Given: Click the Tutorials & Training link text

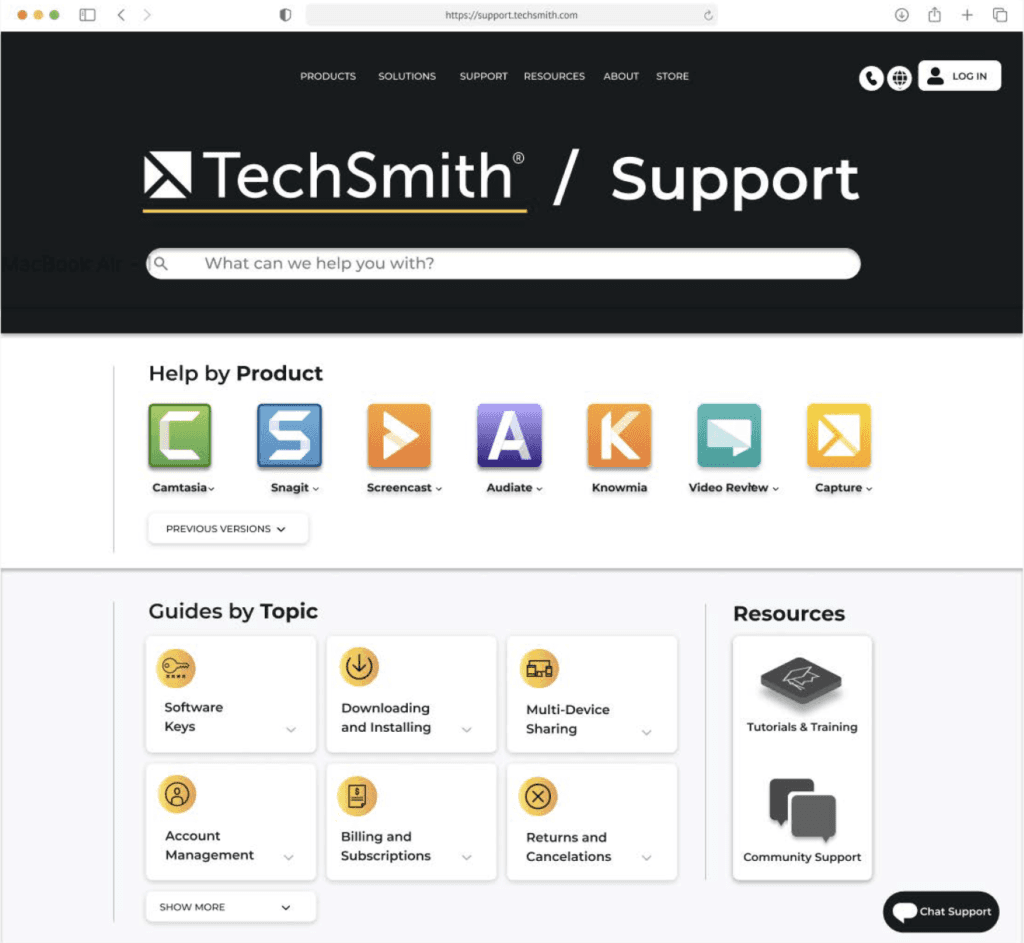Looking at the screenshot, I should point(802,727).
